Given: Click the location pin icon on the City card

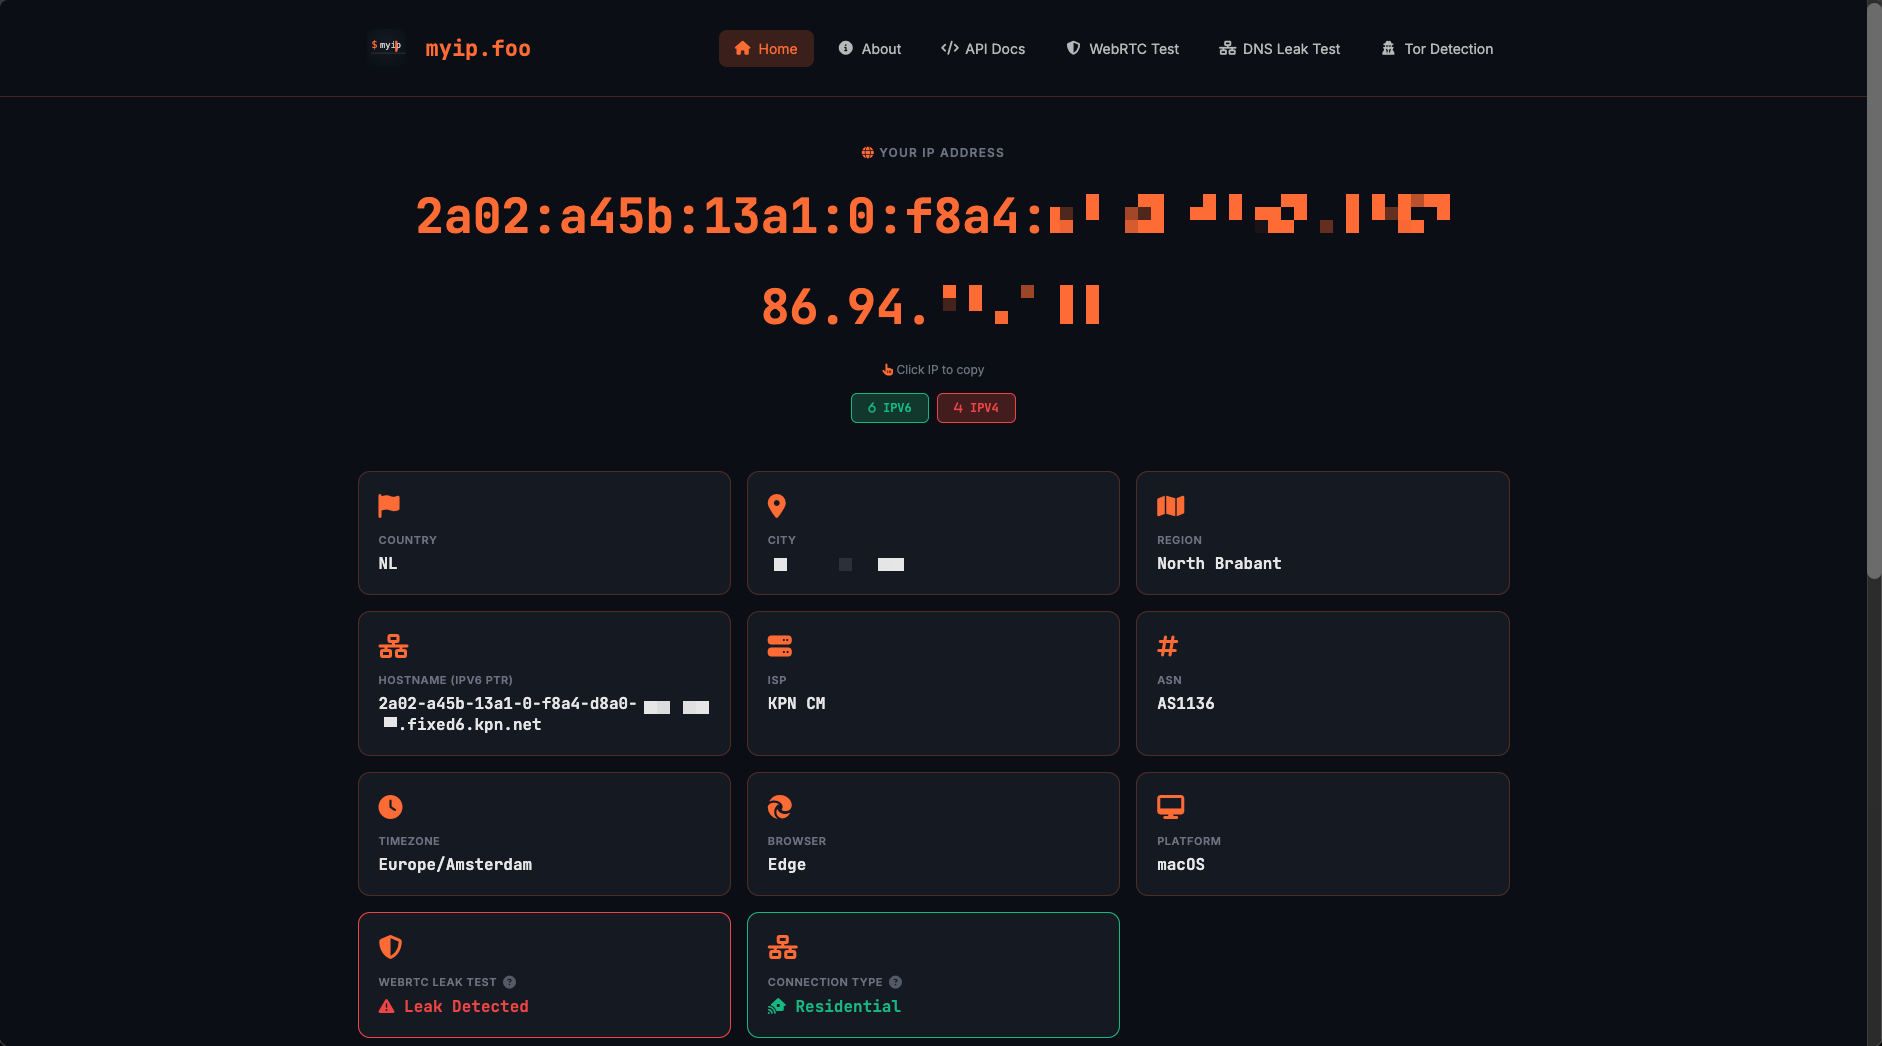Looking at the screenshot, I should point(779,505).
